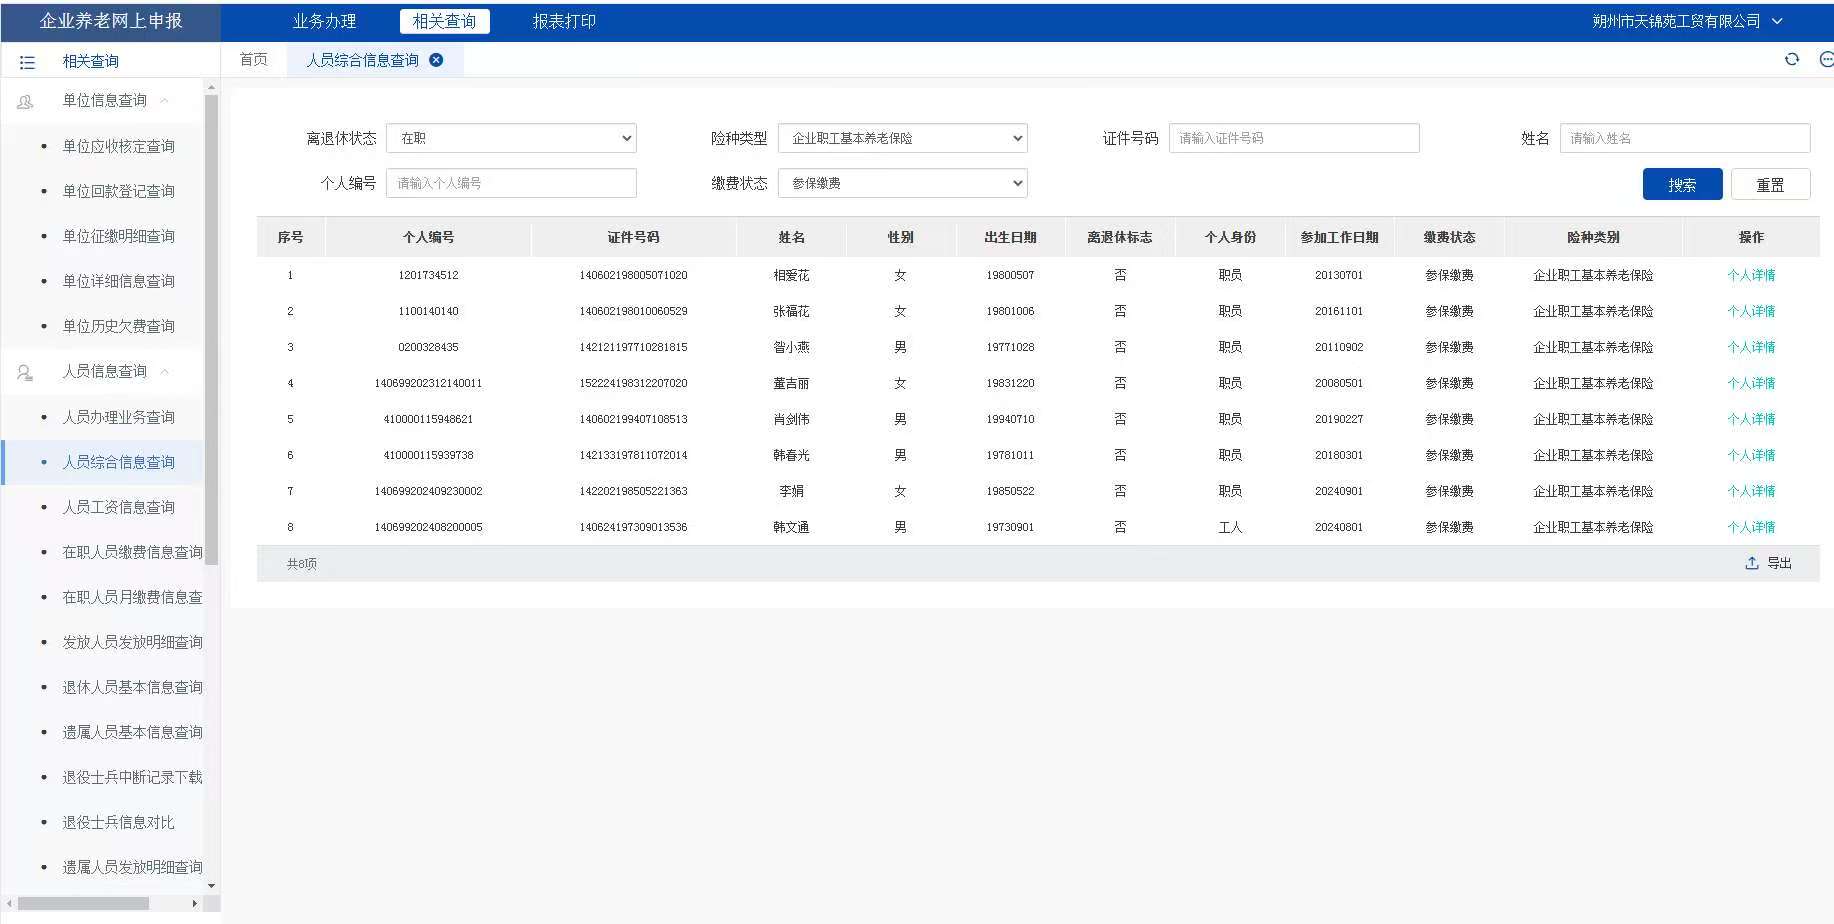Click the 导出 export icon

(1752, 563)
